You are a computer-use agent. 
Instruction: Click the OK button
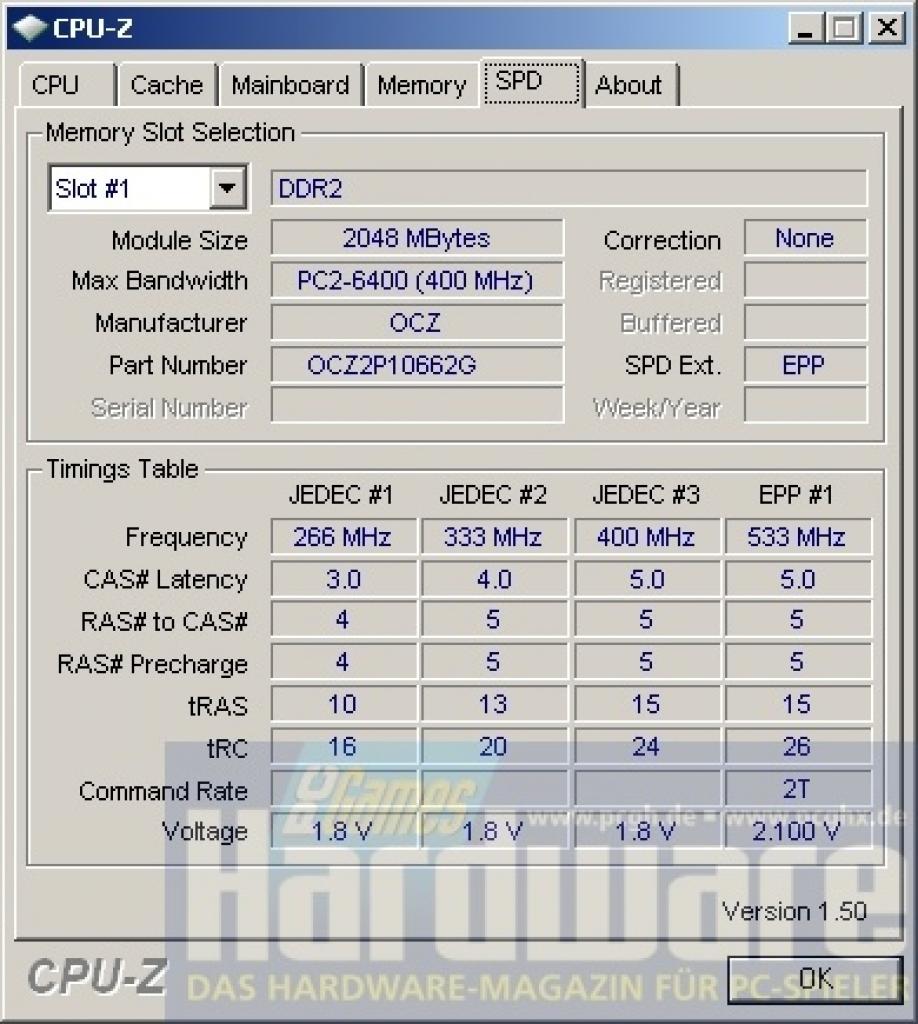[815, 978]
